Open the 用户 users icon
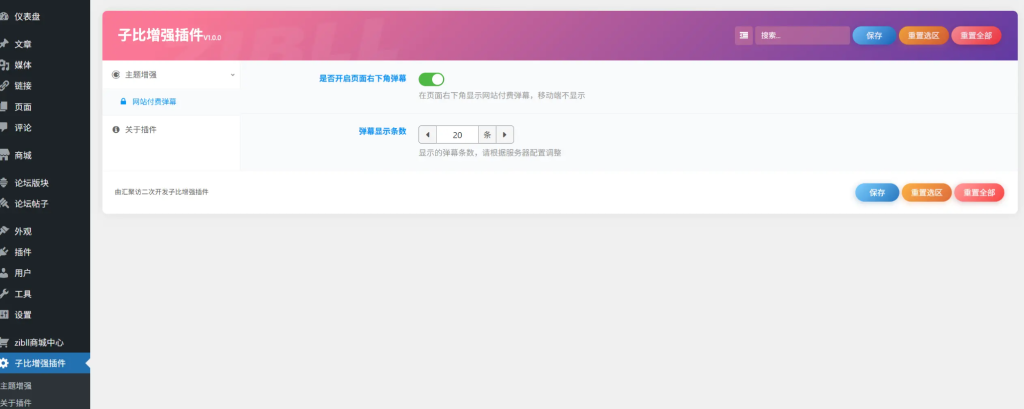Image resolution: width=1024 pixels, height=409 pixels. pyautogui.click(x=5, y=273)
